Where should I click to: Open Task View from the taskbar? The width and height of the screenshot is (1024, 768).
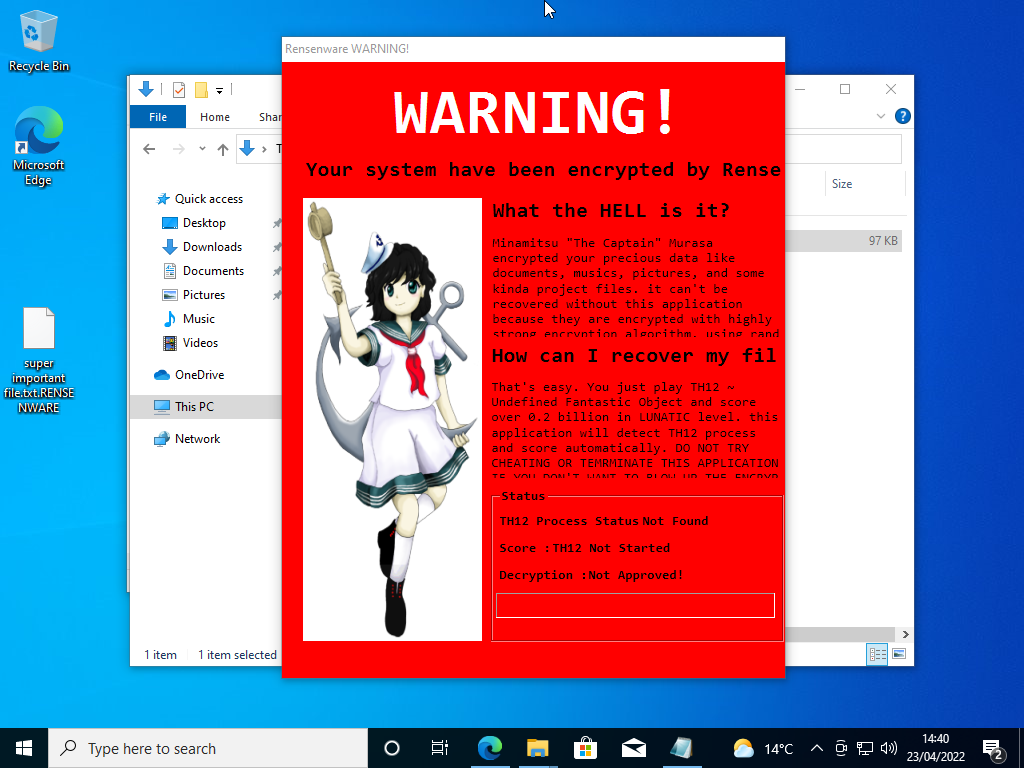[439, 748]
